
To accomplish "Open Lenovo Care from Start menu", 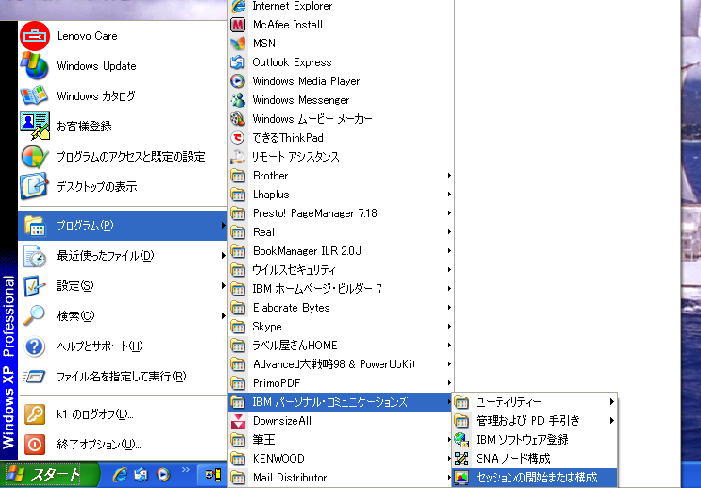I will 122,36.
